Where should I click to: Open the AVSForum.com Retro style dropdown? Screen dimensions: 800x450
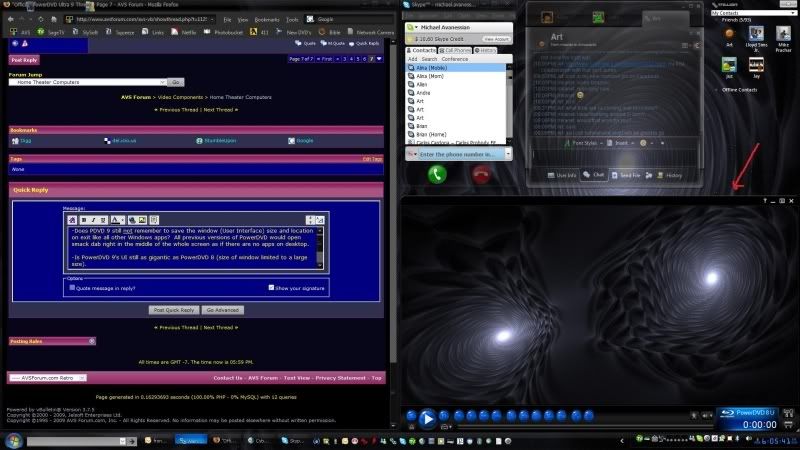pyautogui.click(x=47, y=378)
